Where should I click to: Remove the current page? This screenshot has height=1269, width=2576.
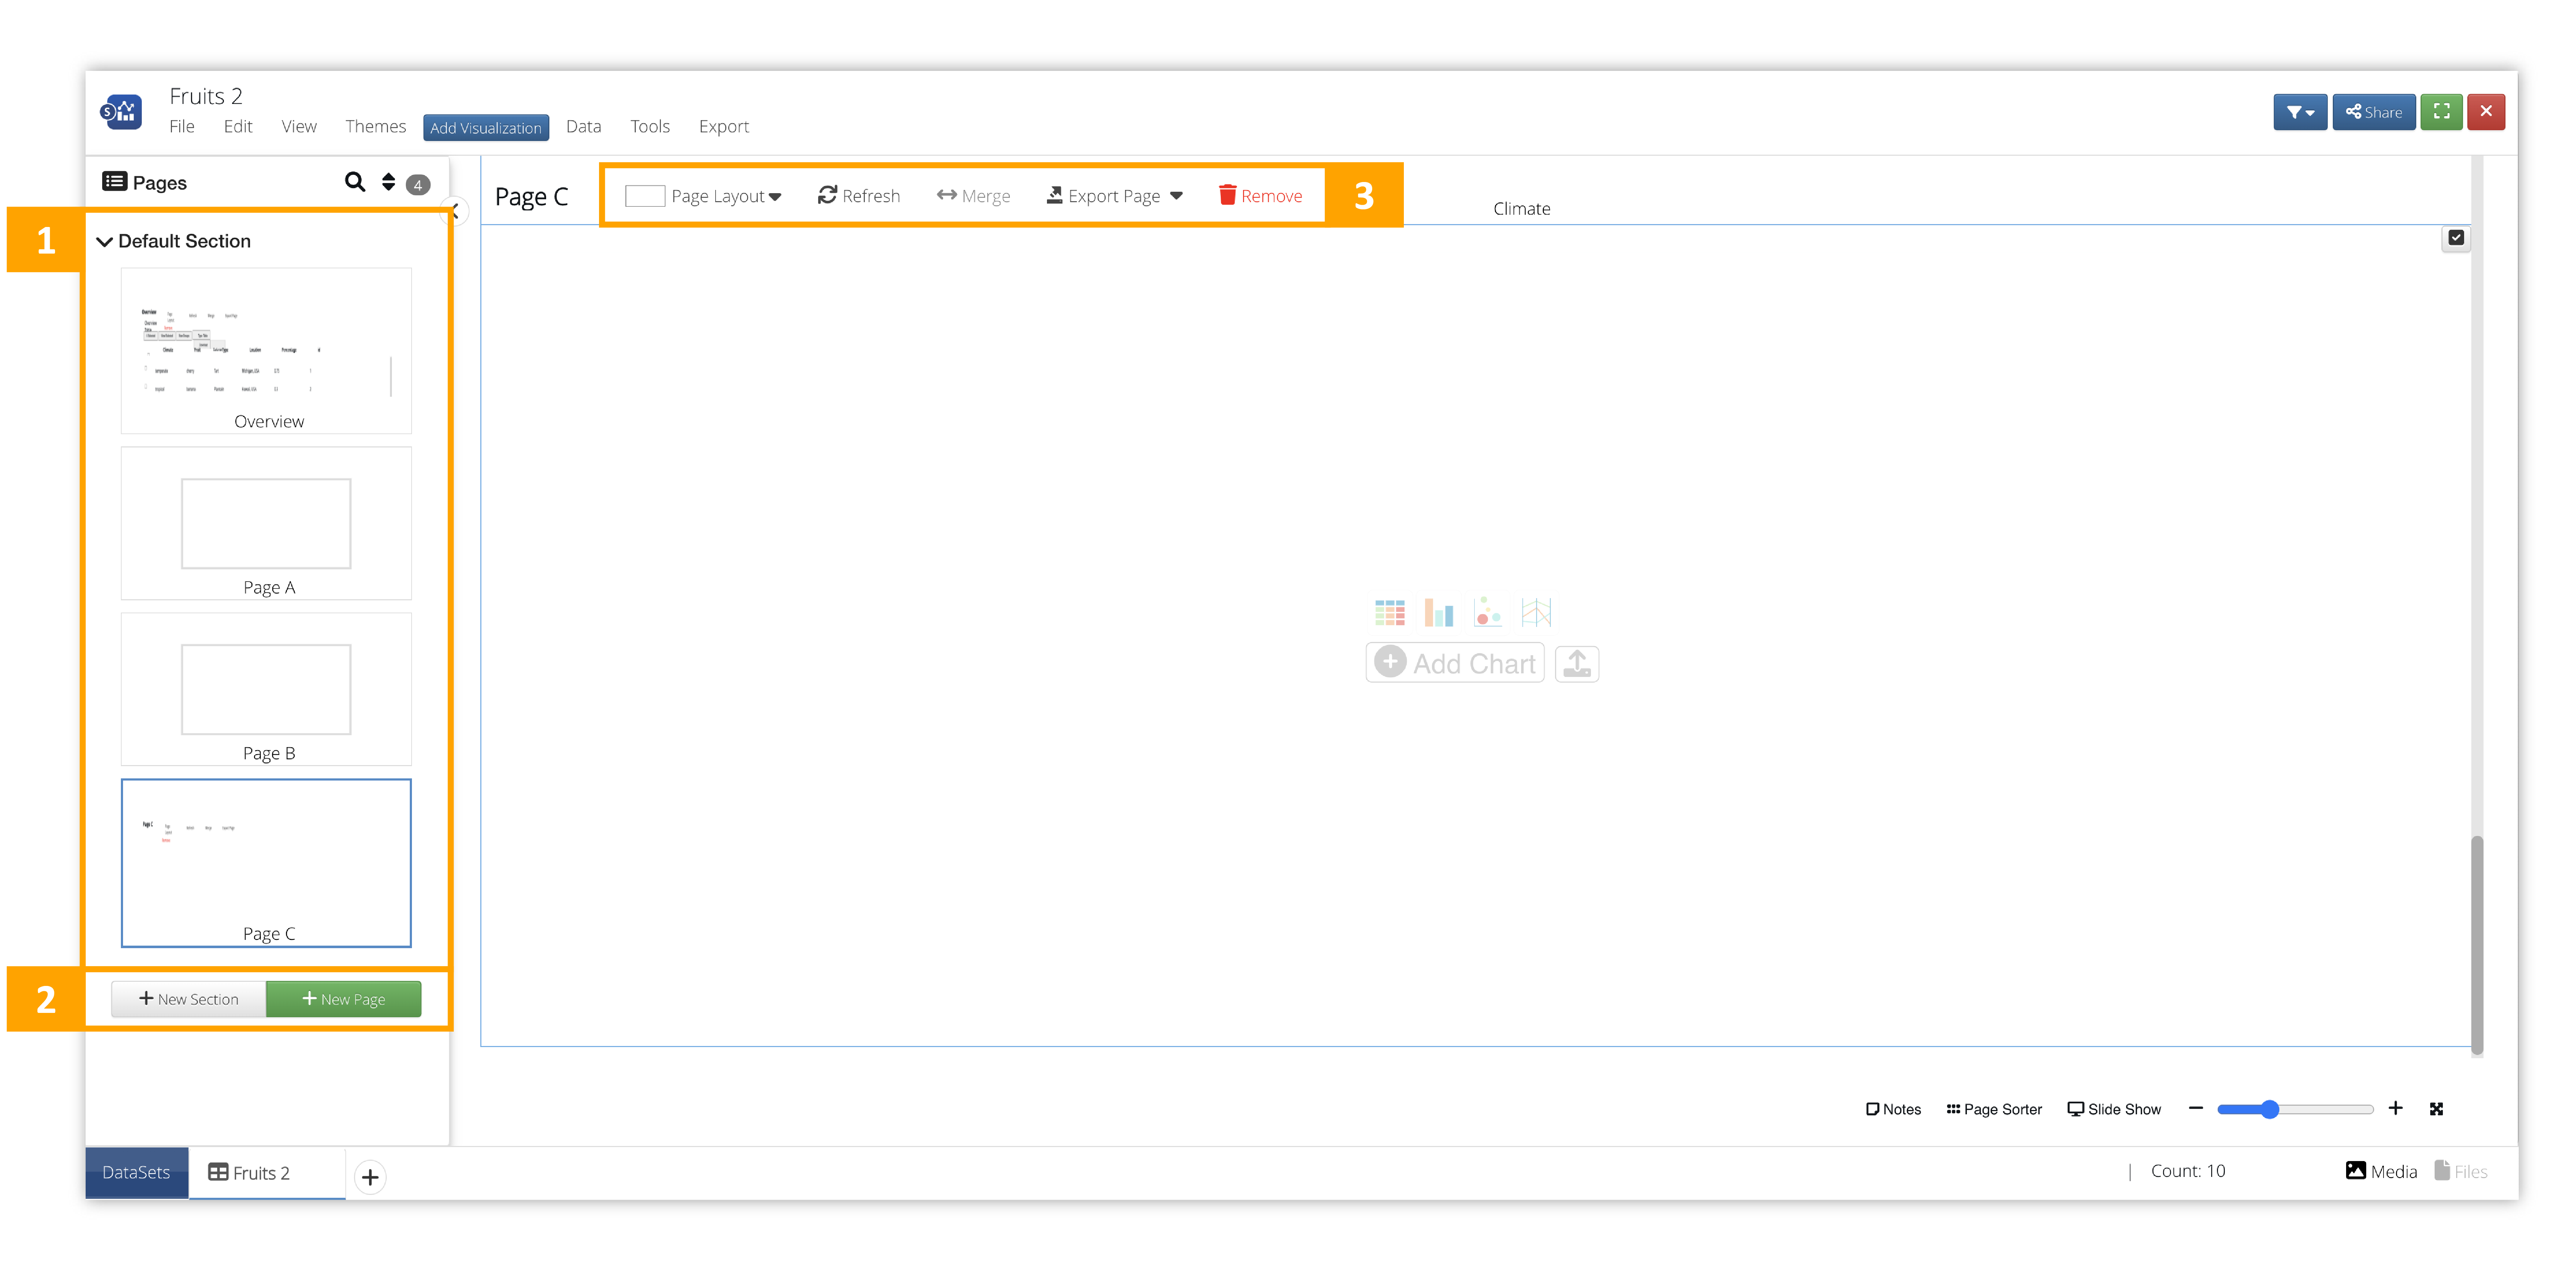(1260, 196)
